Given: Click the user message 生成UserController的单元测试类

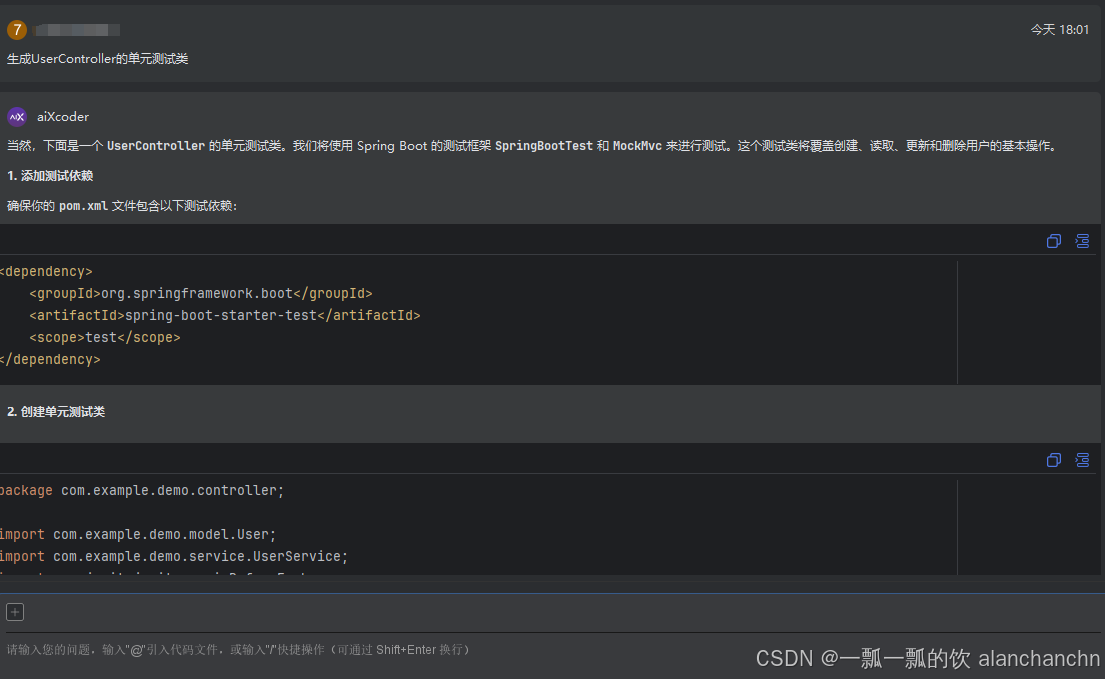Looking at the screenshot, I should click(97, 59).
